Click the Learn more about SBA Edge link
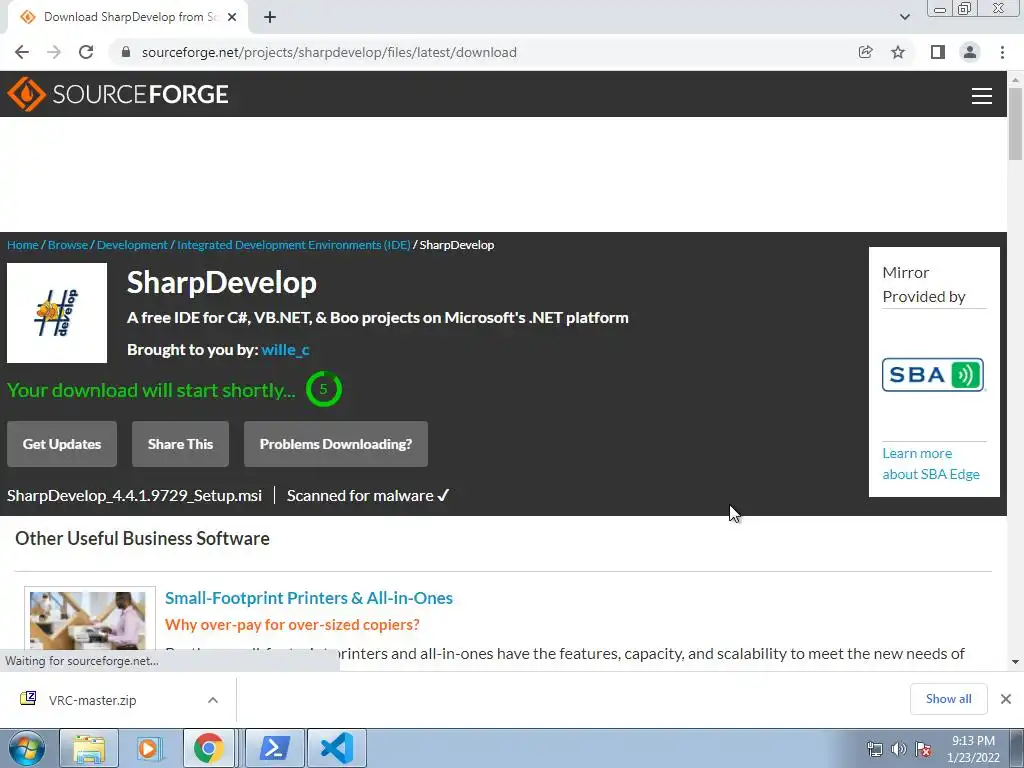This screenshot has height=768, width=1024. pos(931,464)
